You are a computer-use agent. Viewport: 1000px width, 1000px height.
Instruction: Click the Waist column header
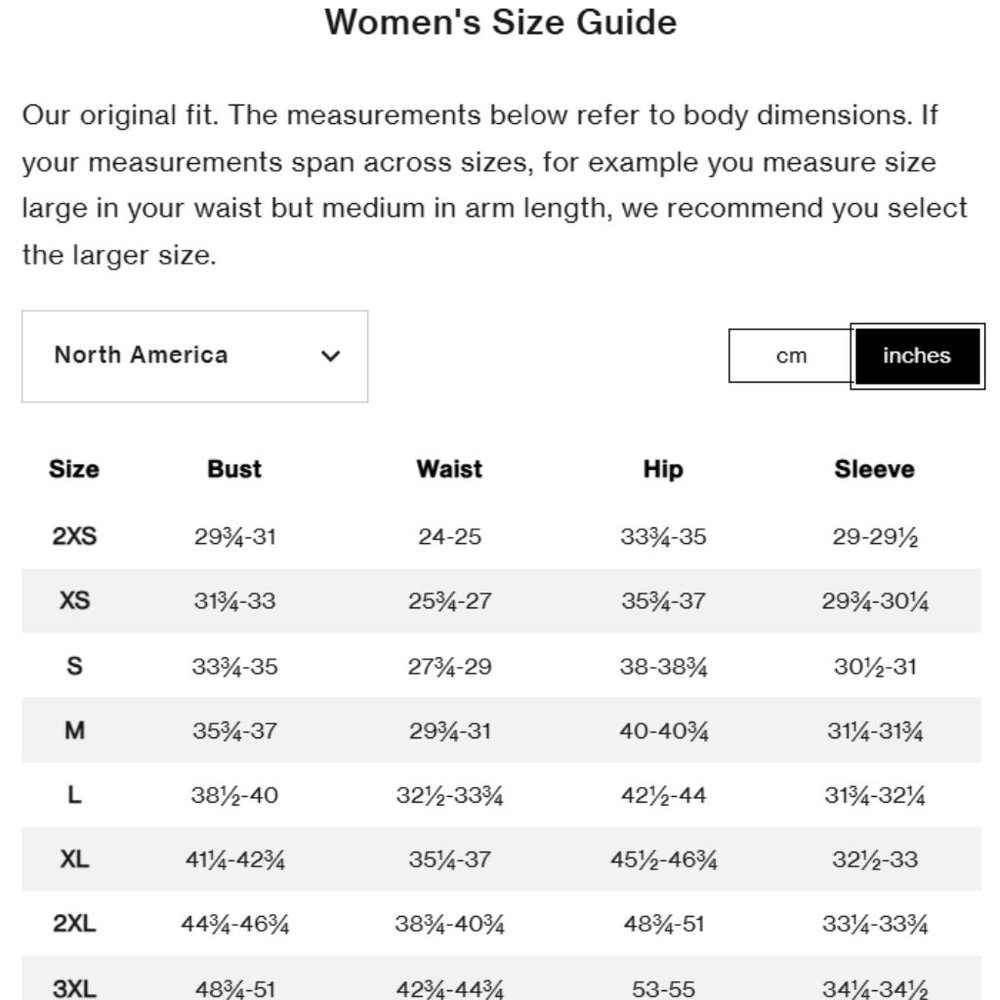(x=449, y=469)
